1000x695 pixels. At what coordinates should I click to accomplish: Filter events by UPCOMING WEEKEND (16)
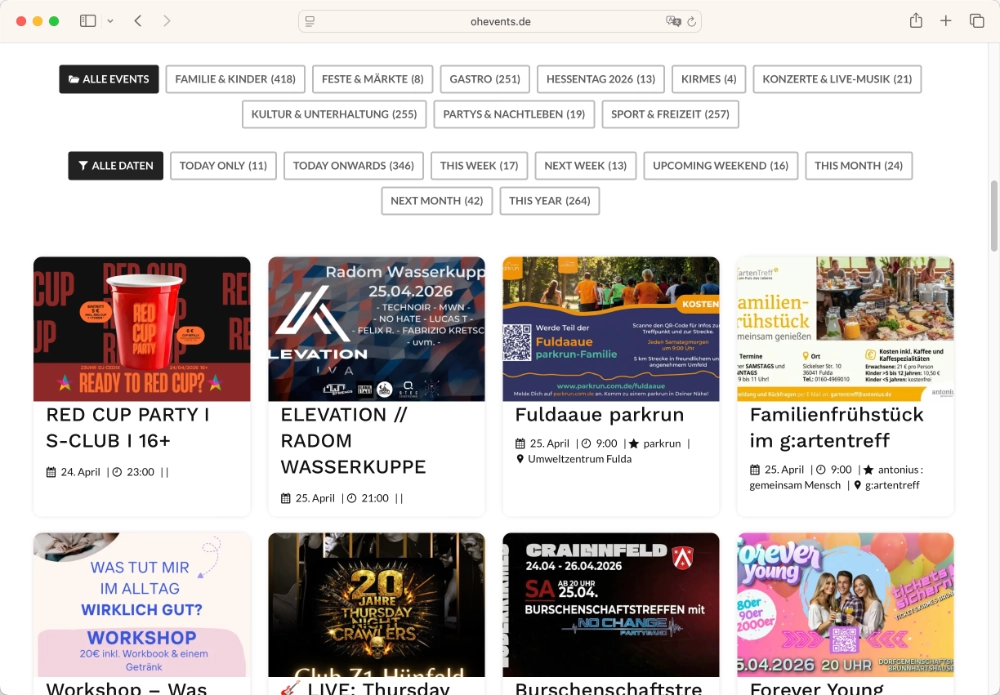coord(720,166)
